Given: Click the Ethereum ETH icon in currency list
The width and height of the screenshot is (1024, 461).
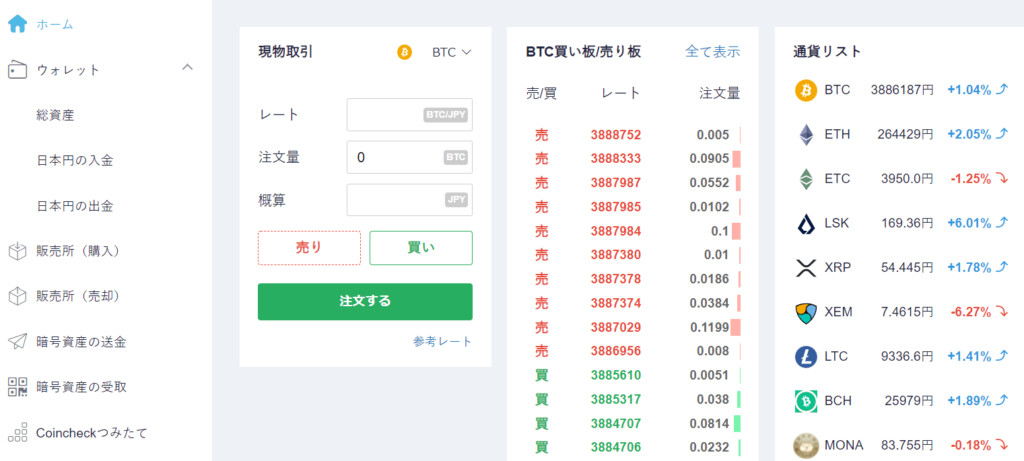Looking at the screenshot, I should [x=806, y=135].
